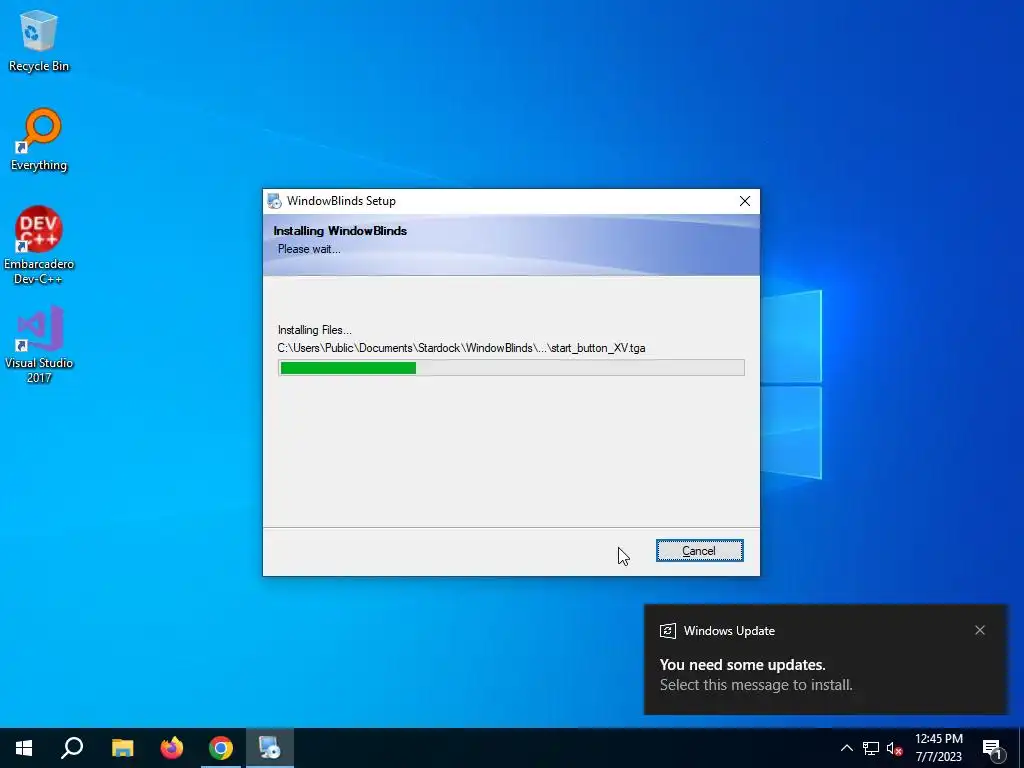Image resolution: width=1024 pixels, height=768 pixels.
Task: Select the Embarcadero Dev-C++ desktop shortcut
Action: (39, 245)
